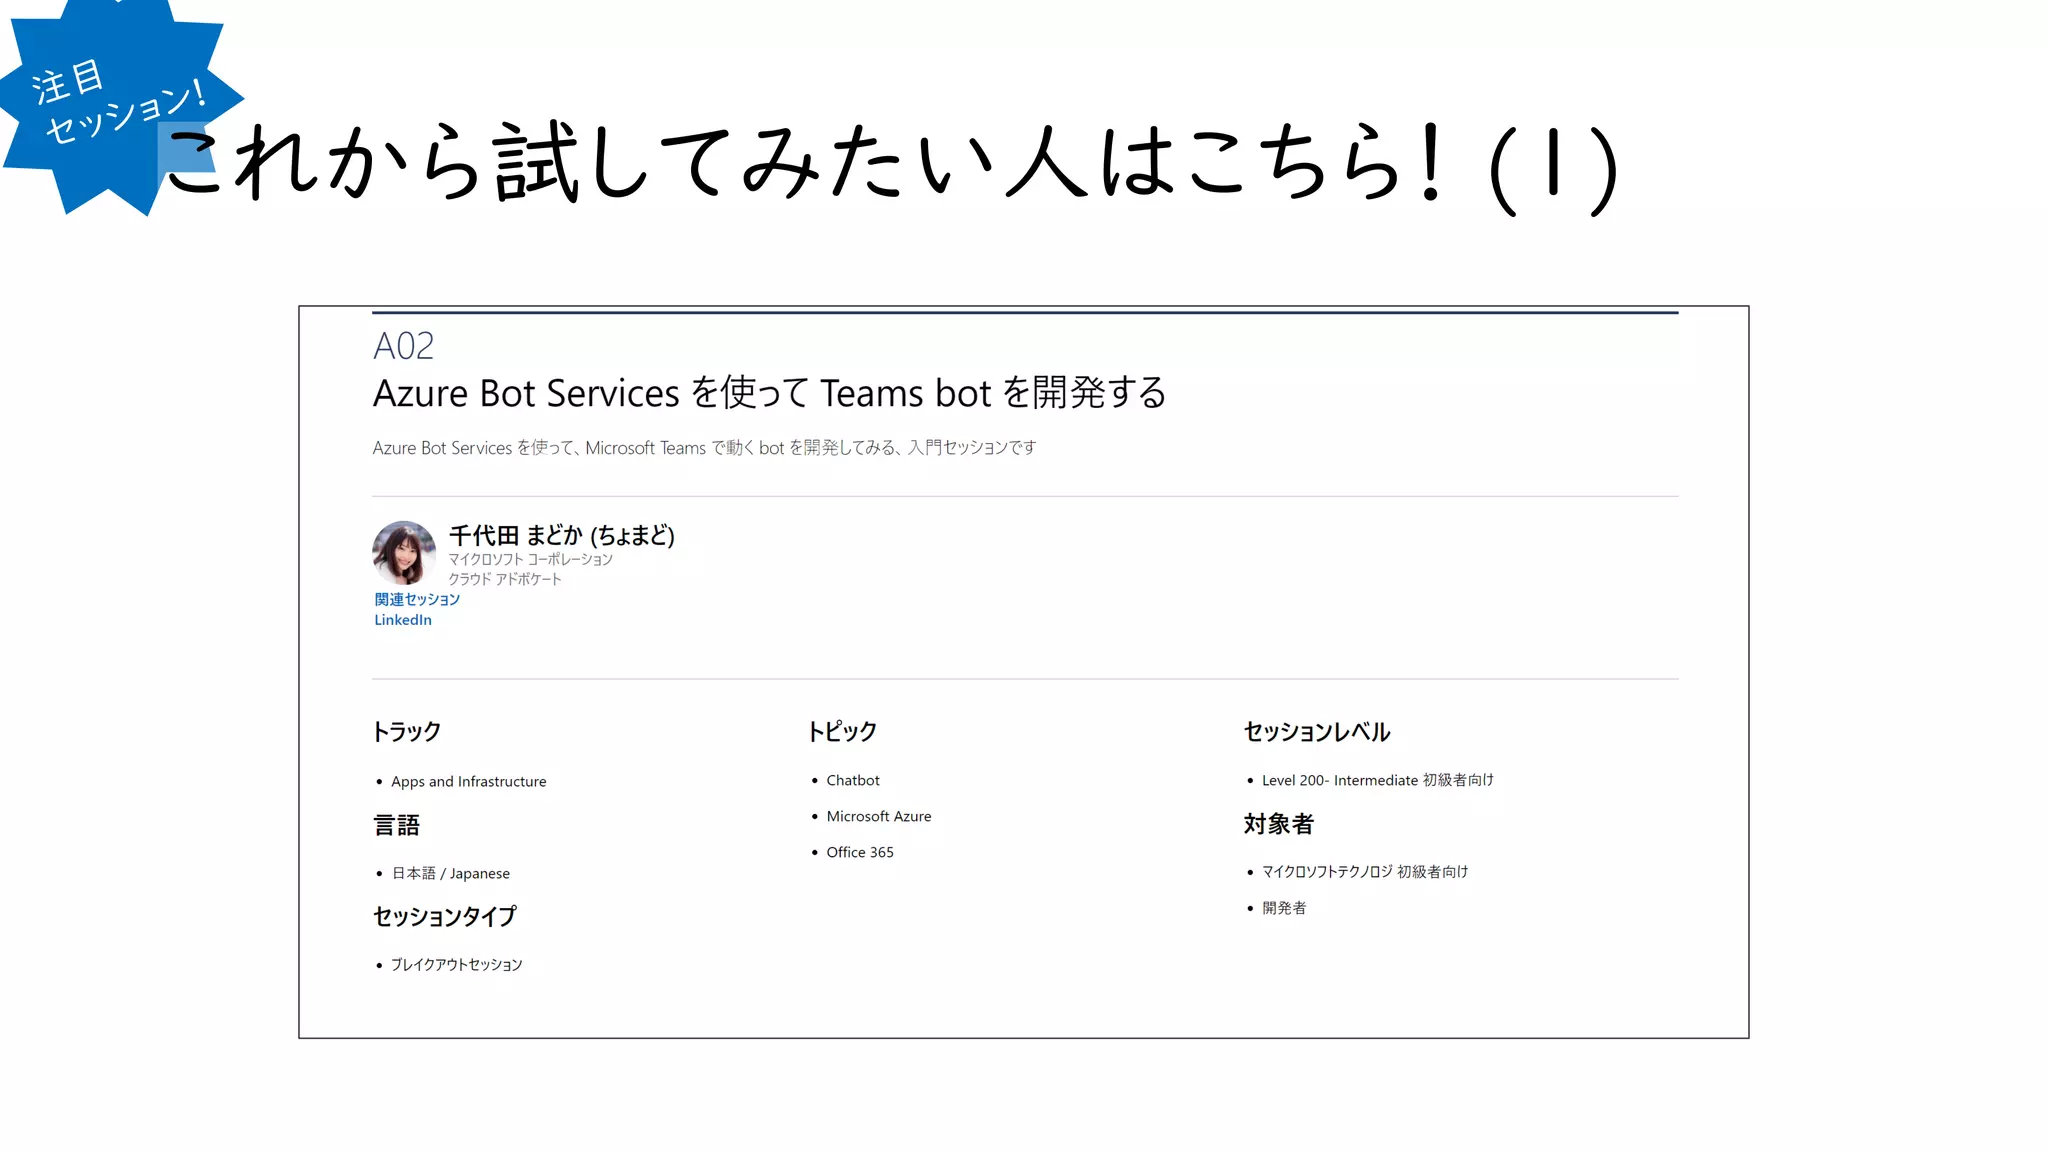Screen dimensions: 2048x1152
Task: Click the slide title これから試してみたい人はこちら！(1)
Action: pyautogui.click(x=890, y=165)
